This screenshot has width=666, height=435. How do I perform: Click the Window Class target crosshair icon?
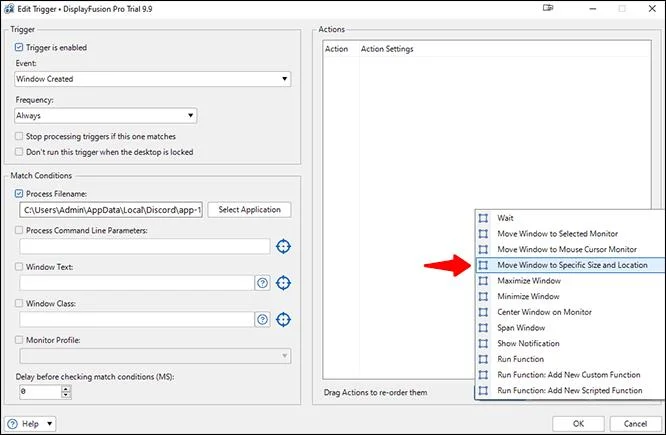pyautogui.click(x=283, y=319)
